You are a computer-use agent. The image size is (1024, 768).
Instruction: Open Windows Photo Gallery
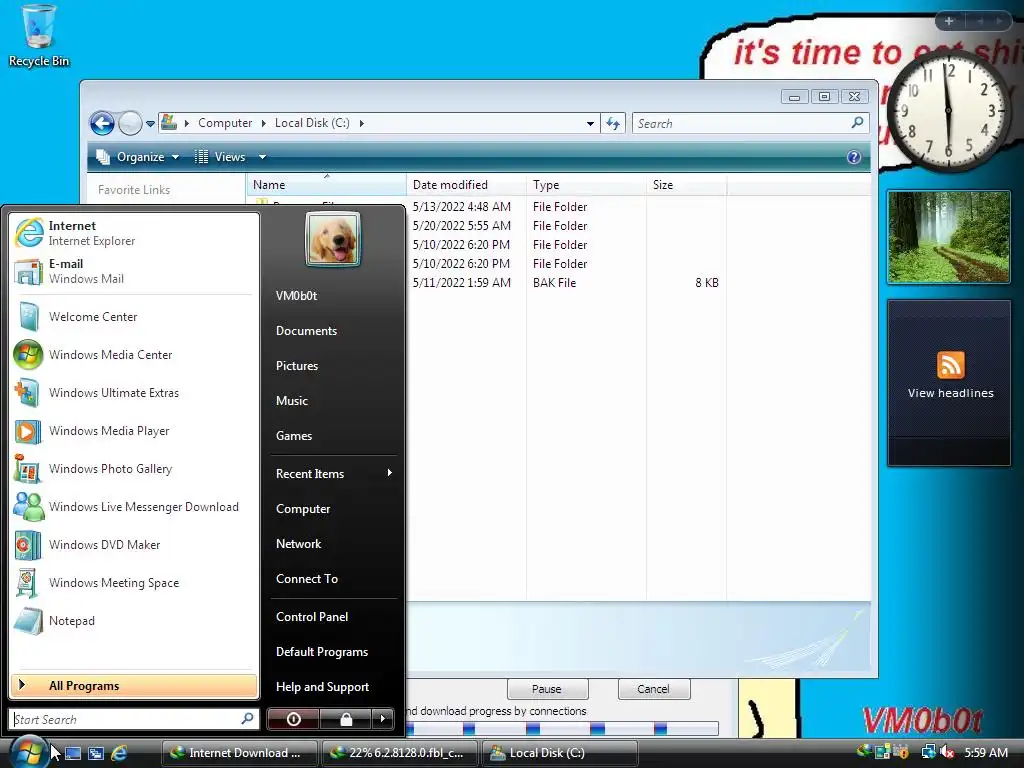(134, 469)
